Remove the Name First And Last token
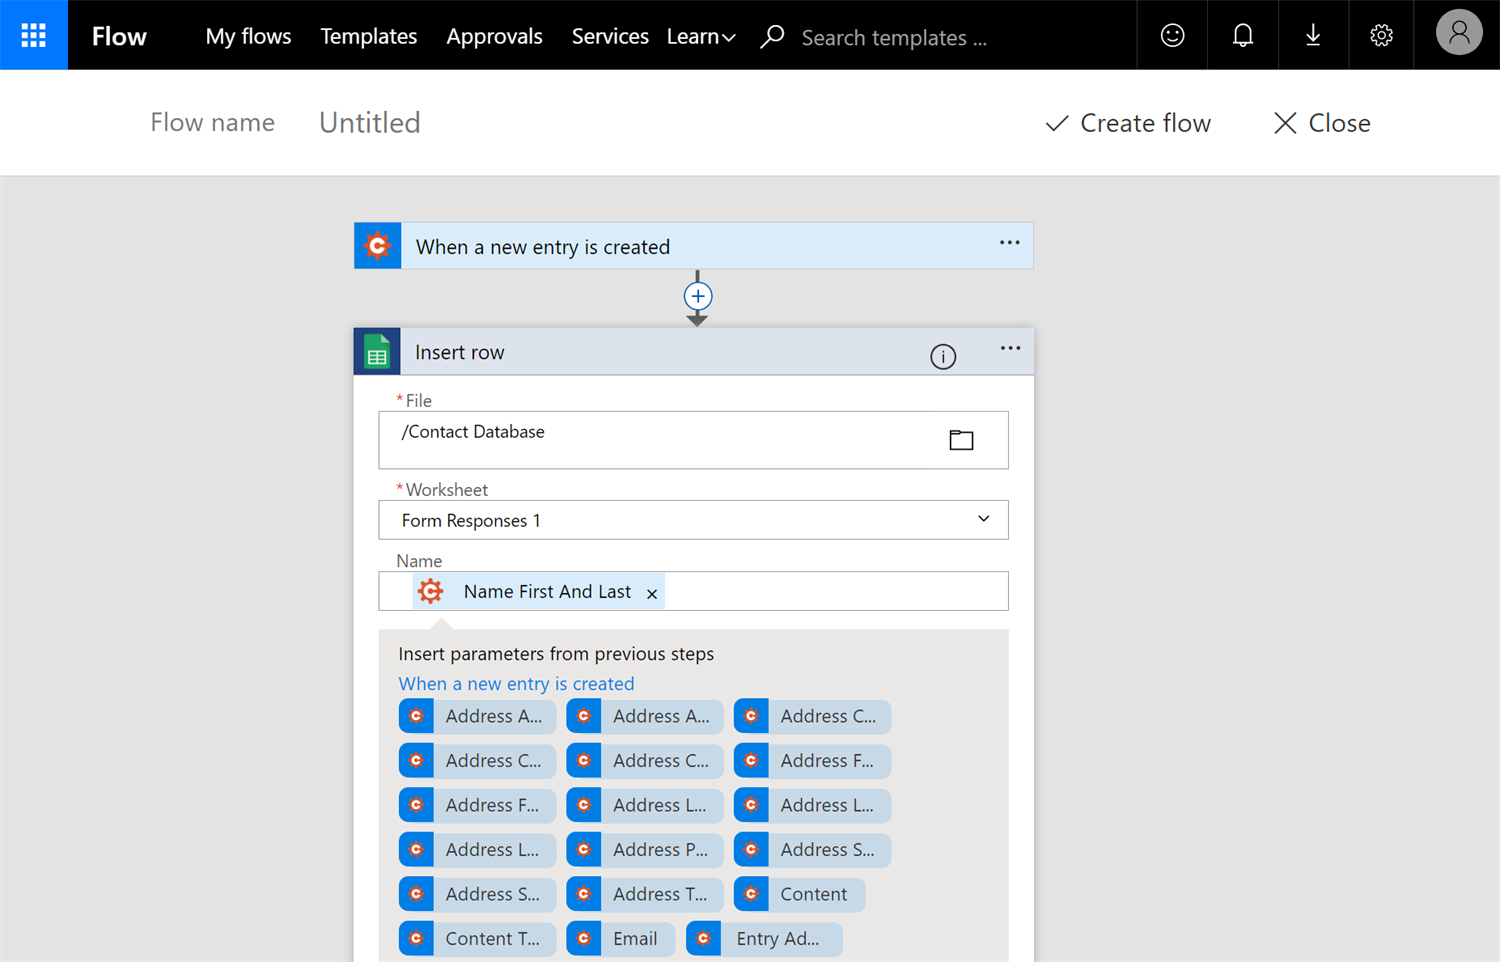 click(x=652, y=594)
